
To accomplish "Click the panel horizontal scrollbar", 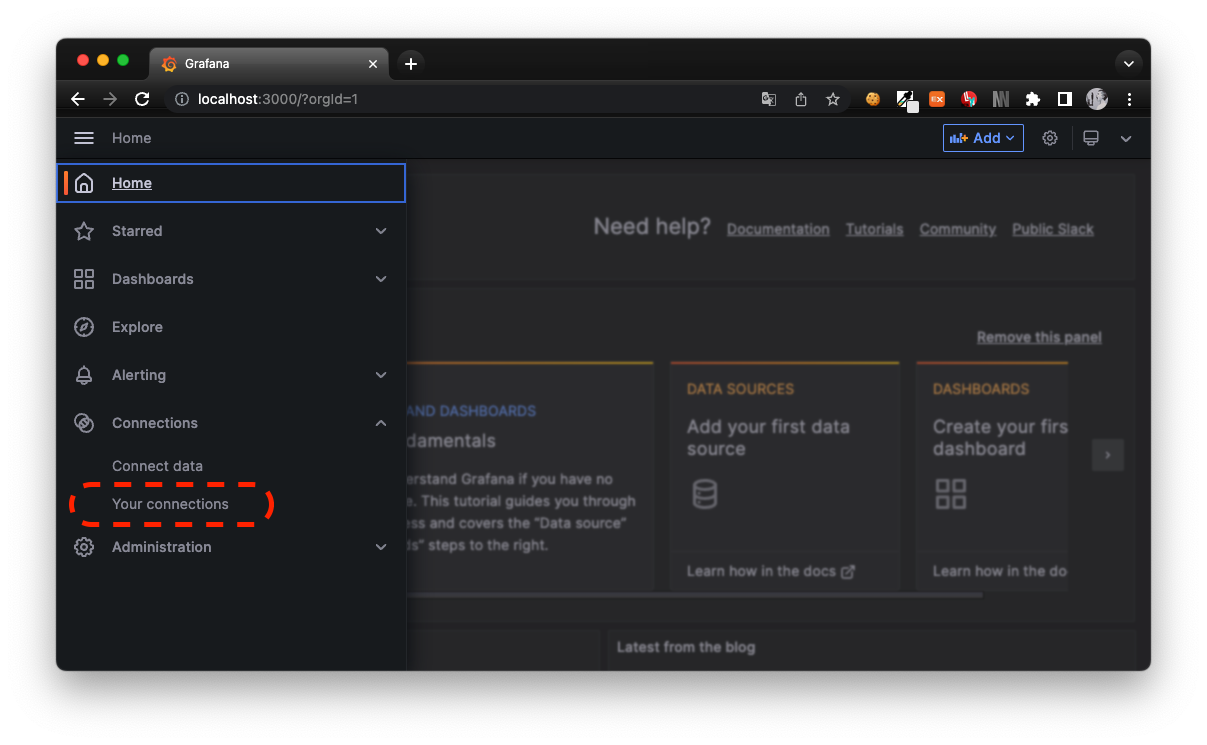I will [x=695, y=595].
